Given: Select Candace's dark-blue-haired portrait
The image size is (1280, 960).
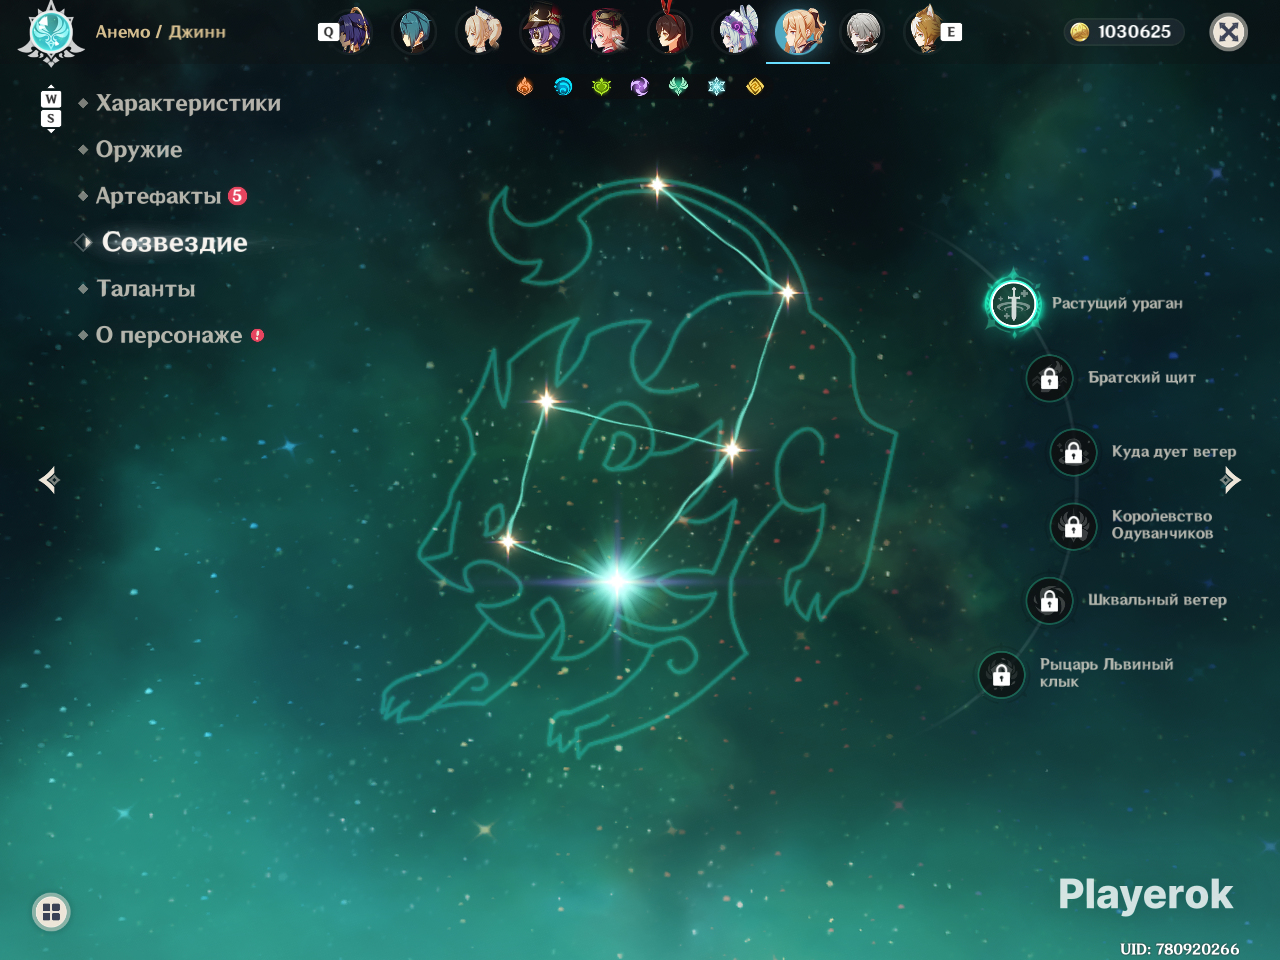Looking at the screenshot, I should pos(352,31).
